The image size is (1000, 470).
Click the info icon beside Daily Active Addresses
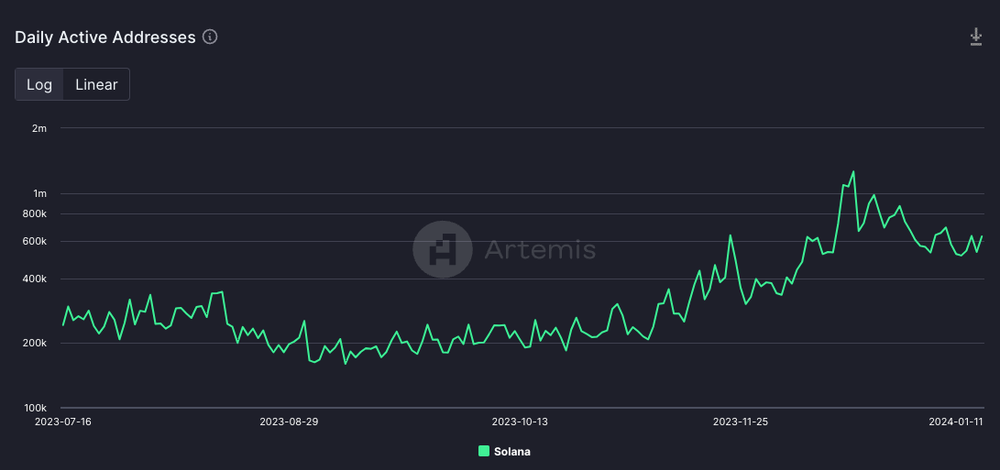click(210, 37)
